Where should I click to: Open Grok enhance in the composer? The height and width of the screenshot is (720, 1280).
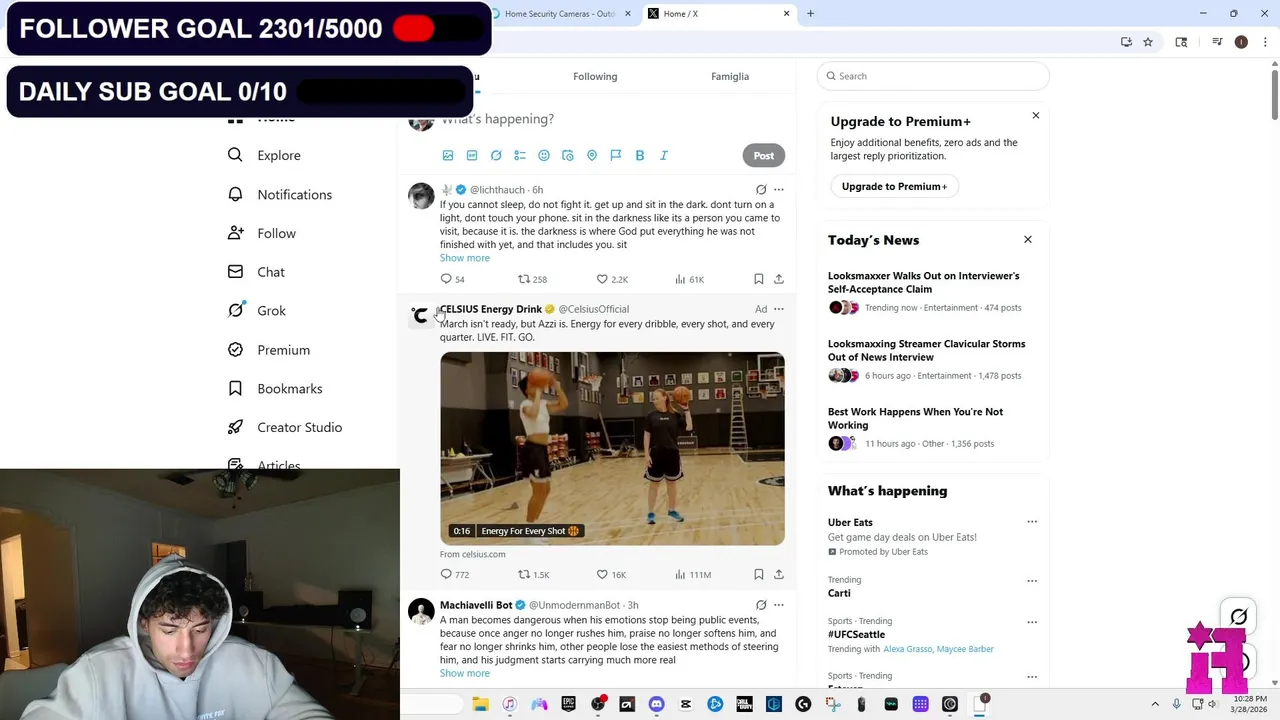[x=496, y=155]
